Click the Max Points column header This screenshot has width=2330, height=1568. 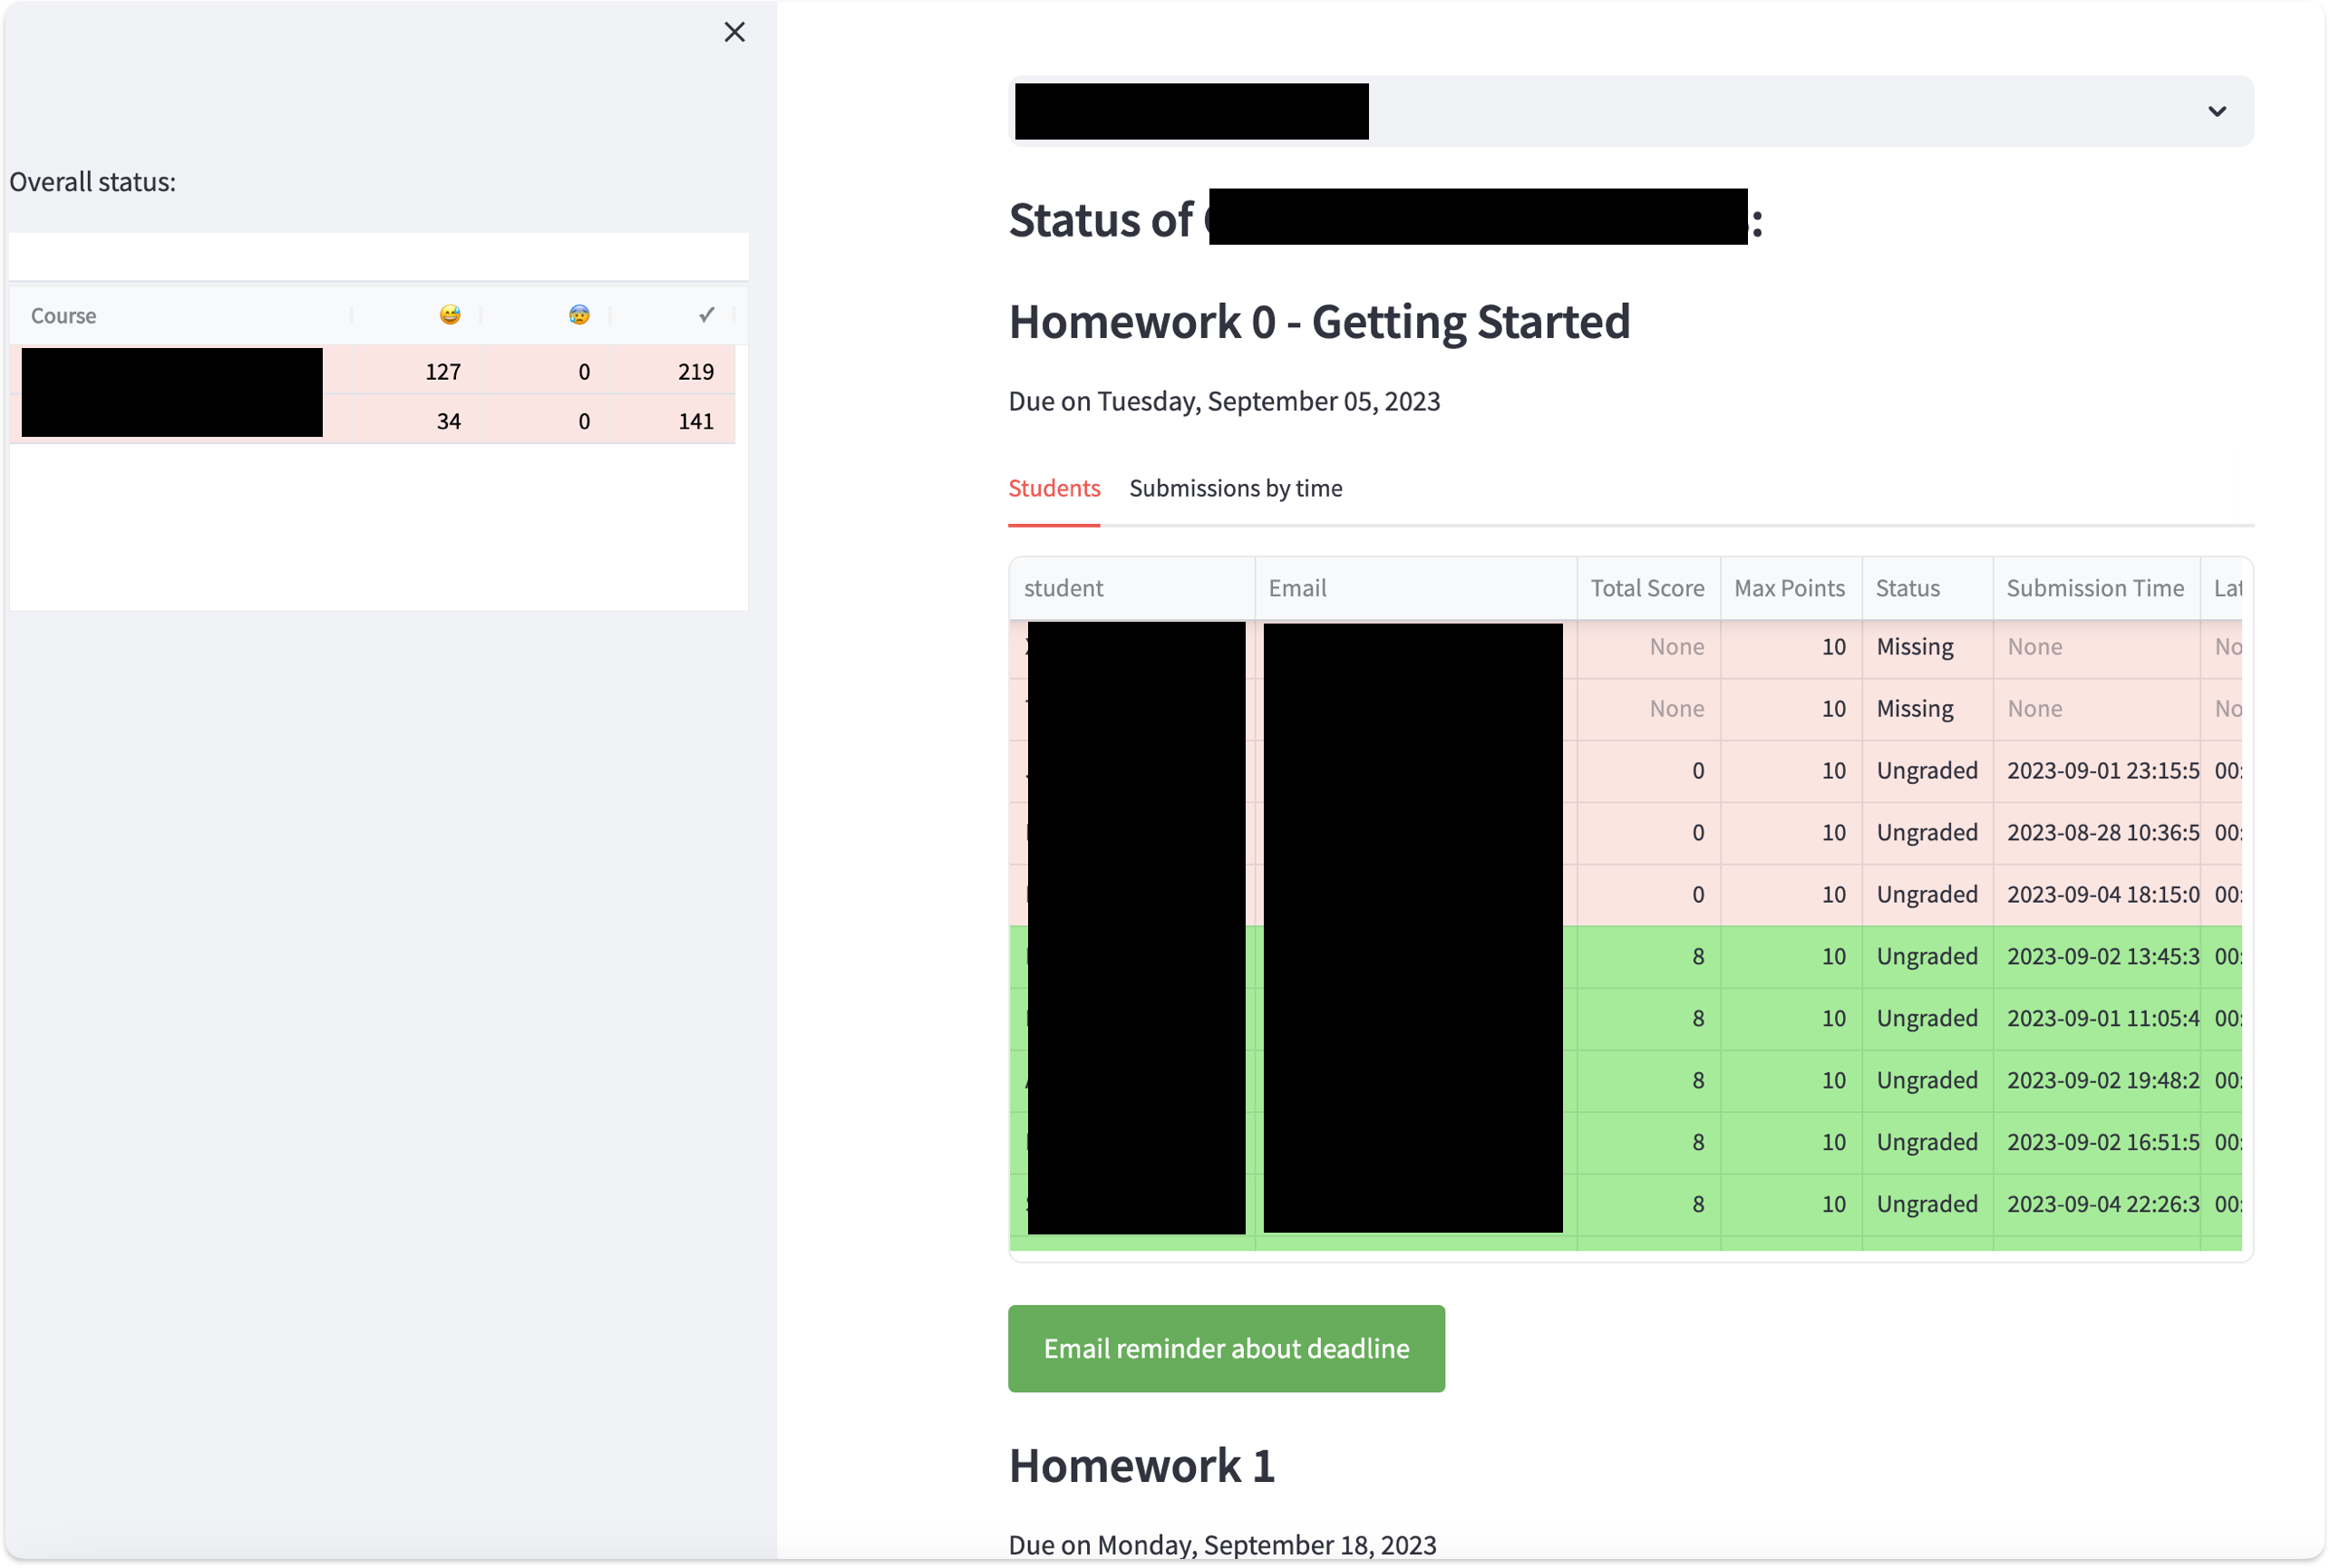pyautogui.click(x=1788, y=588)
